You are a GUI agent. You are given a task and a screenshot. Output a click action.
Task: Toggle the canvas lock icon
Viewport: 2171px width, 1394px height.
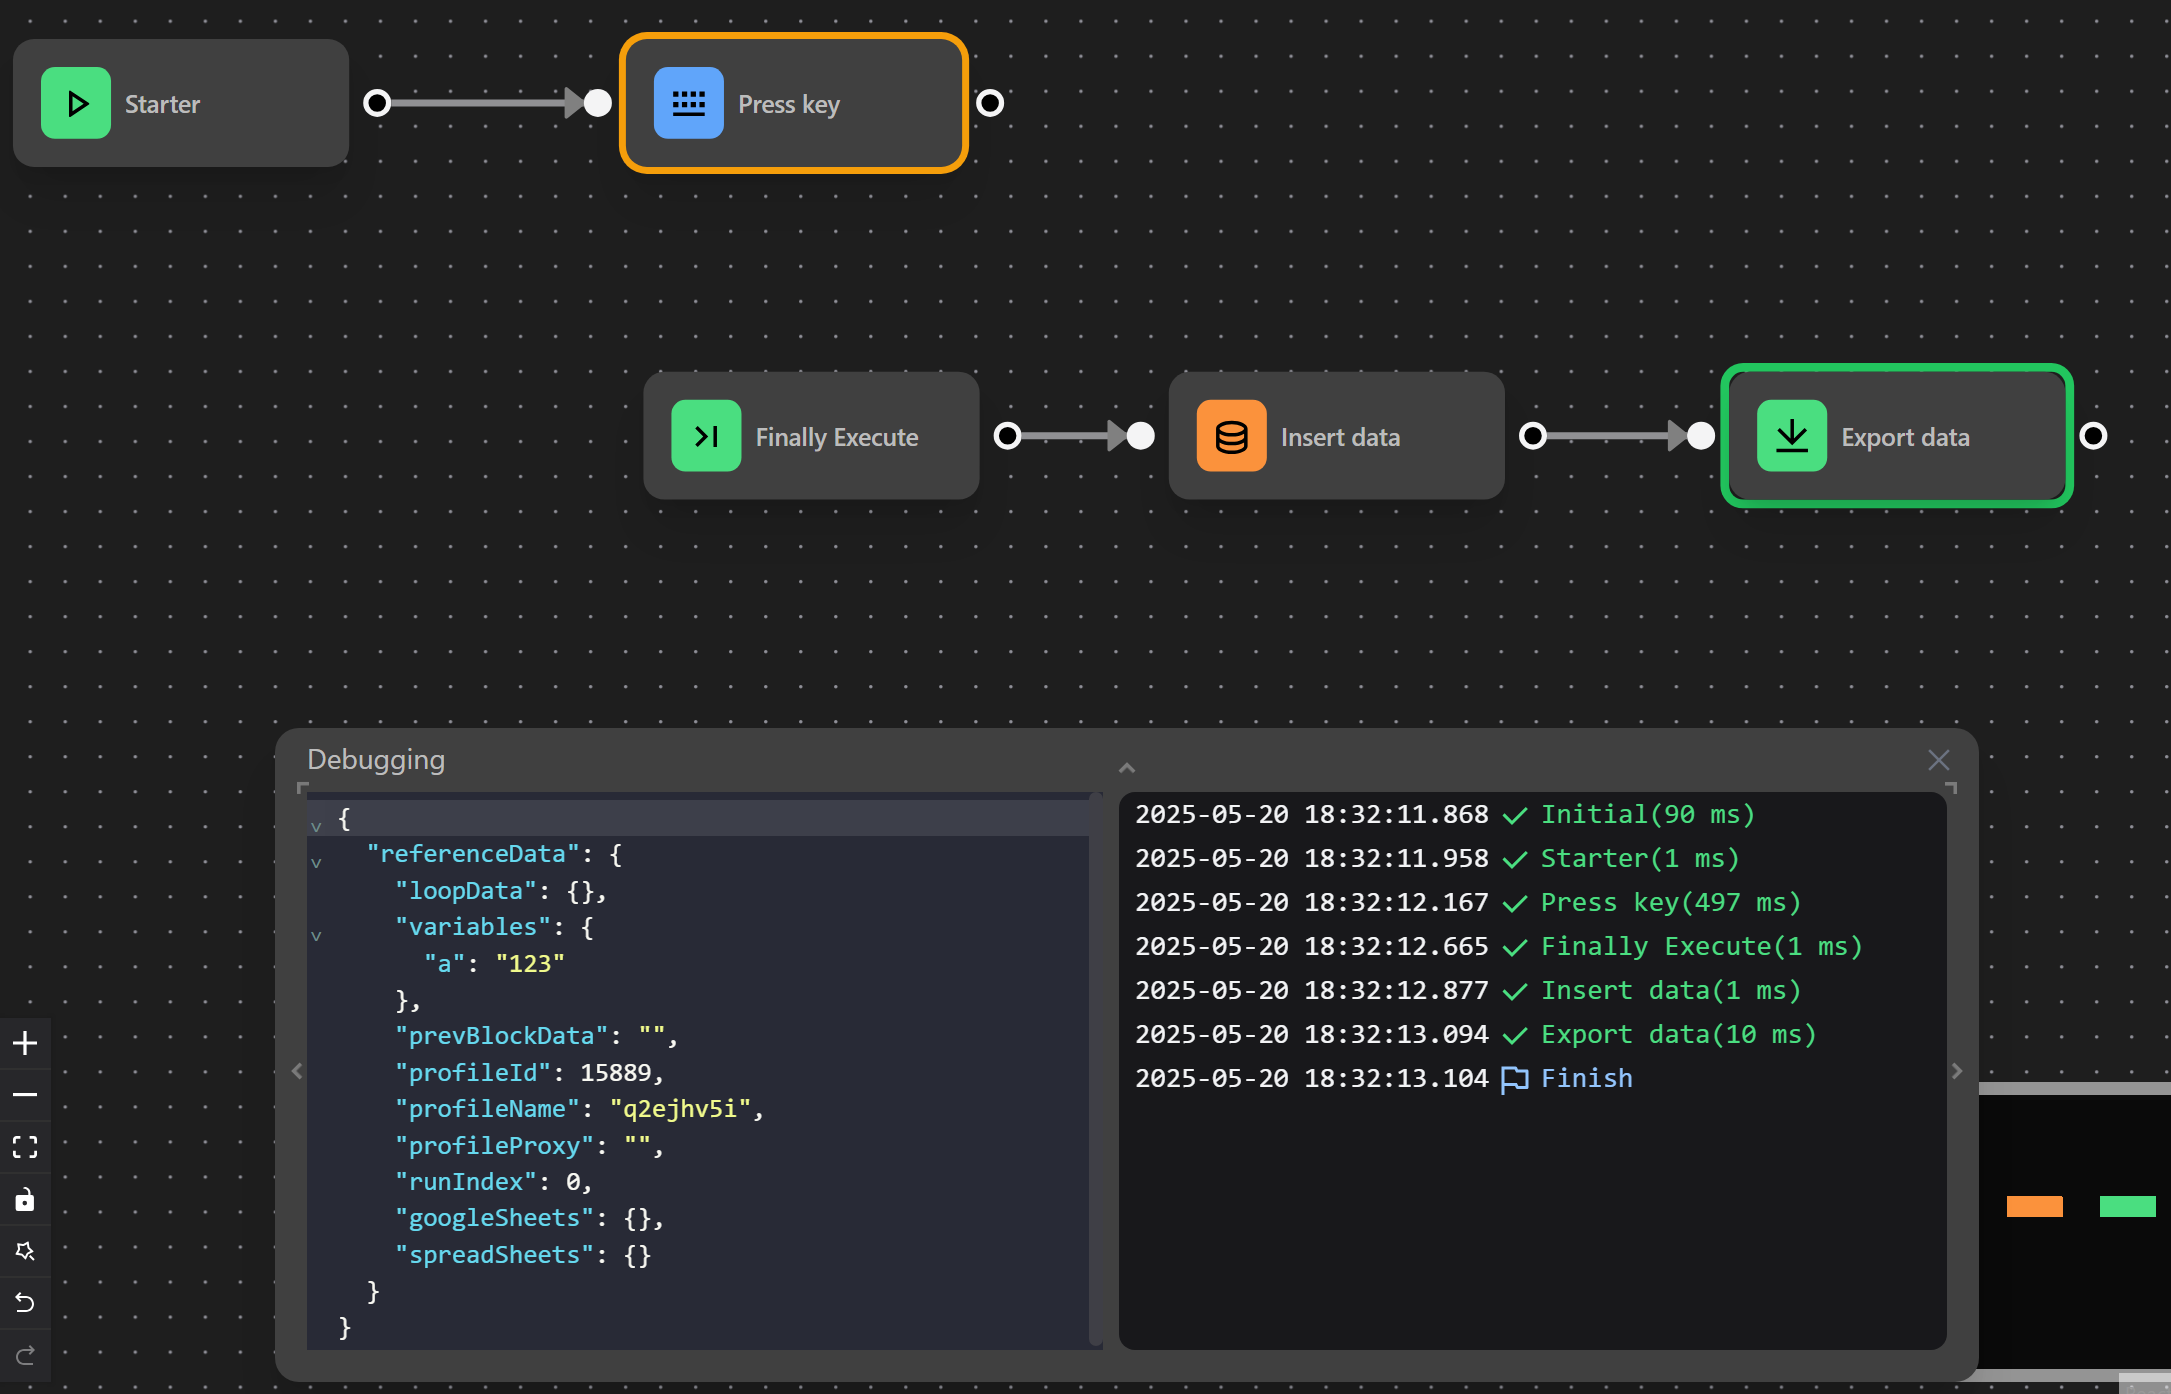(x=25, y=1199)
